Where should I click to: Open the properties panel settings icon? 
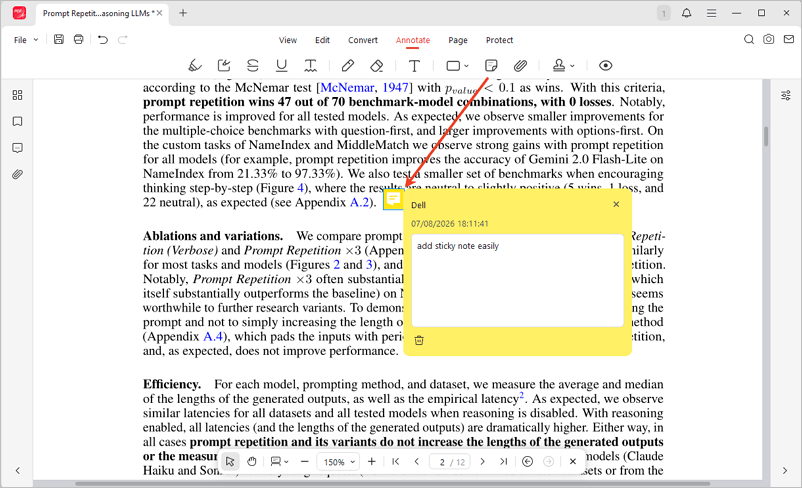tap(786, 95)
